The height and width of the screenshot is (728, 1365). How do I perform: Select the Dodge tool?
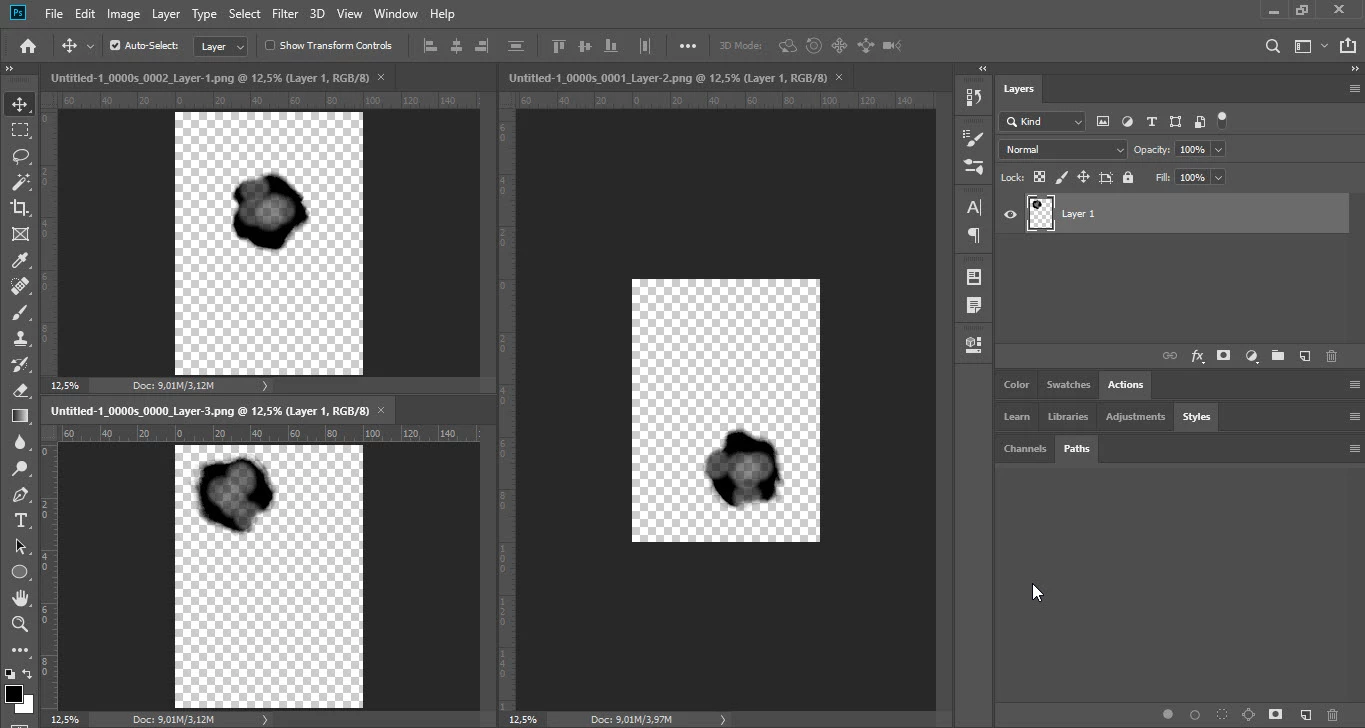20,468
